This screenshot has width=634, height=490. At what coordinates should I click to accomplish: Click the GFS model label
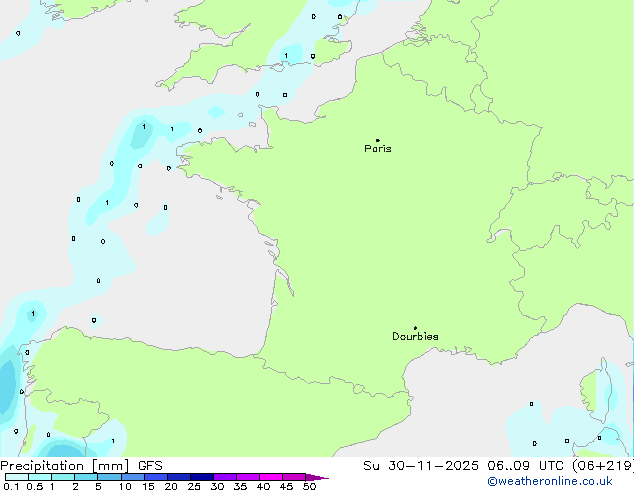tap(150, 466)
